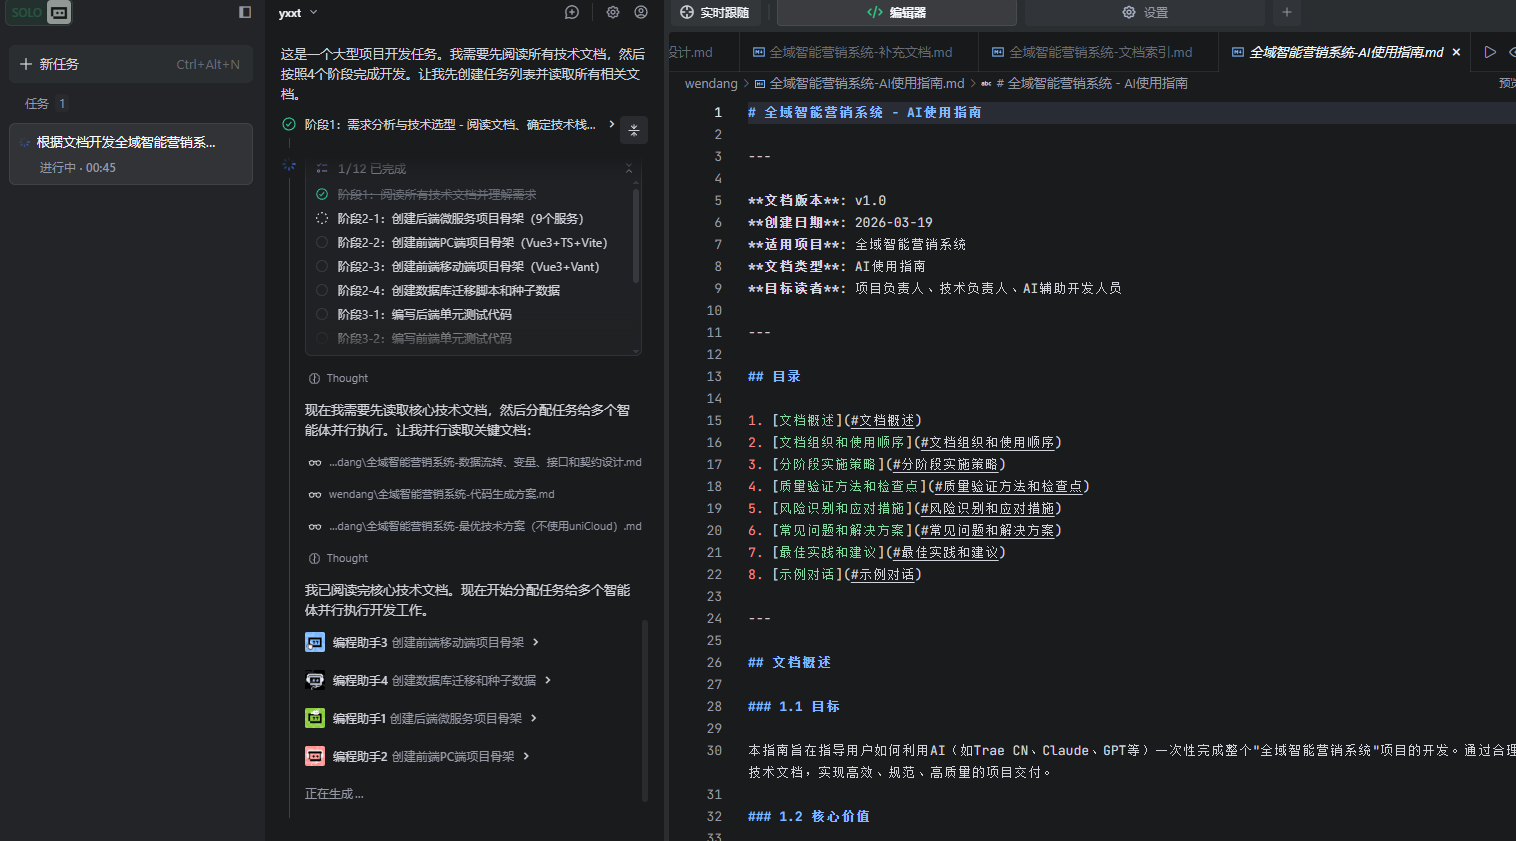Toggle the SOLO mode switch
Screen dimensions: 1516x841
click(40, 13)
